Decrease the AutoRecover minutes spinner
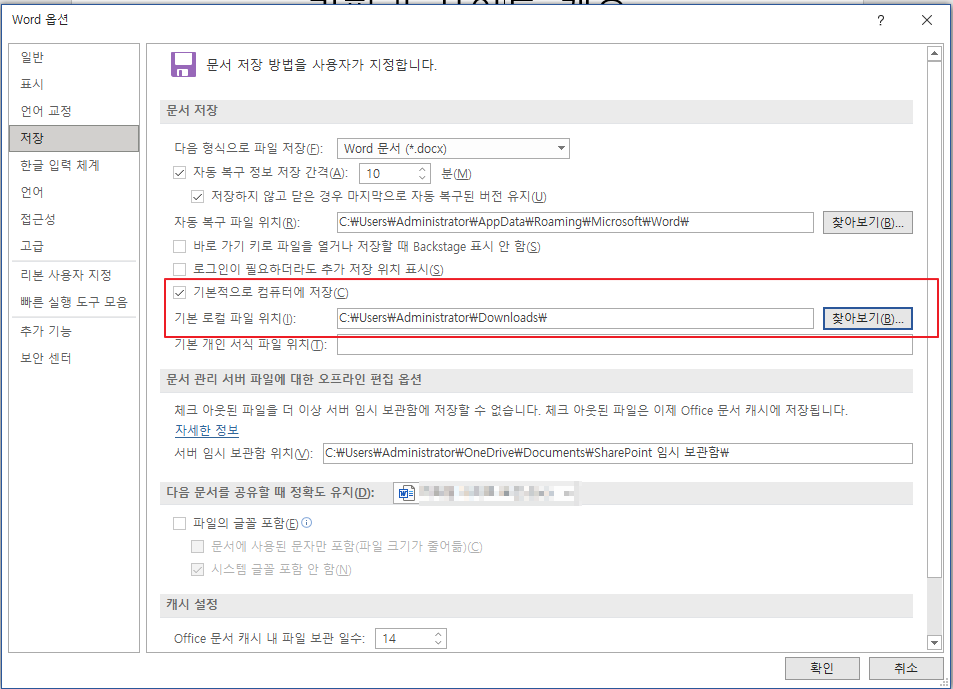Viewport: 953px width, 689px height. point(422,177)
